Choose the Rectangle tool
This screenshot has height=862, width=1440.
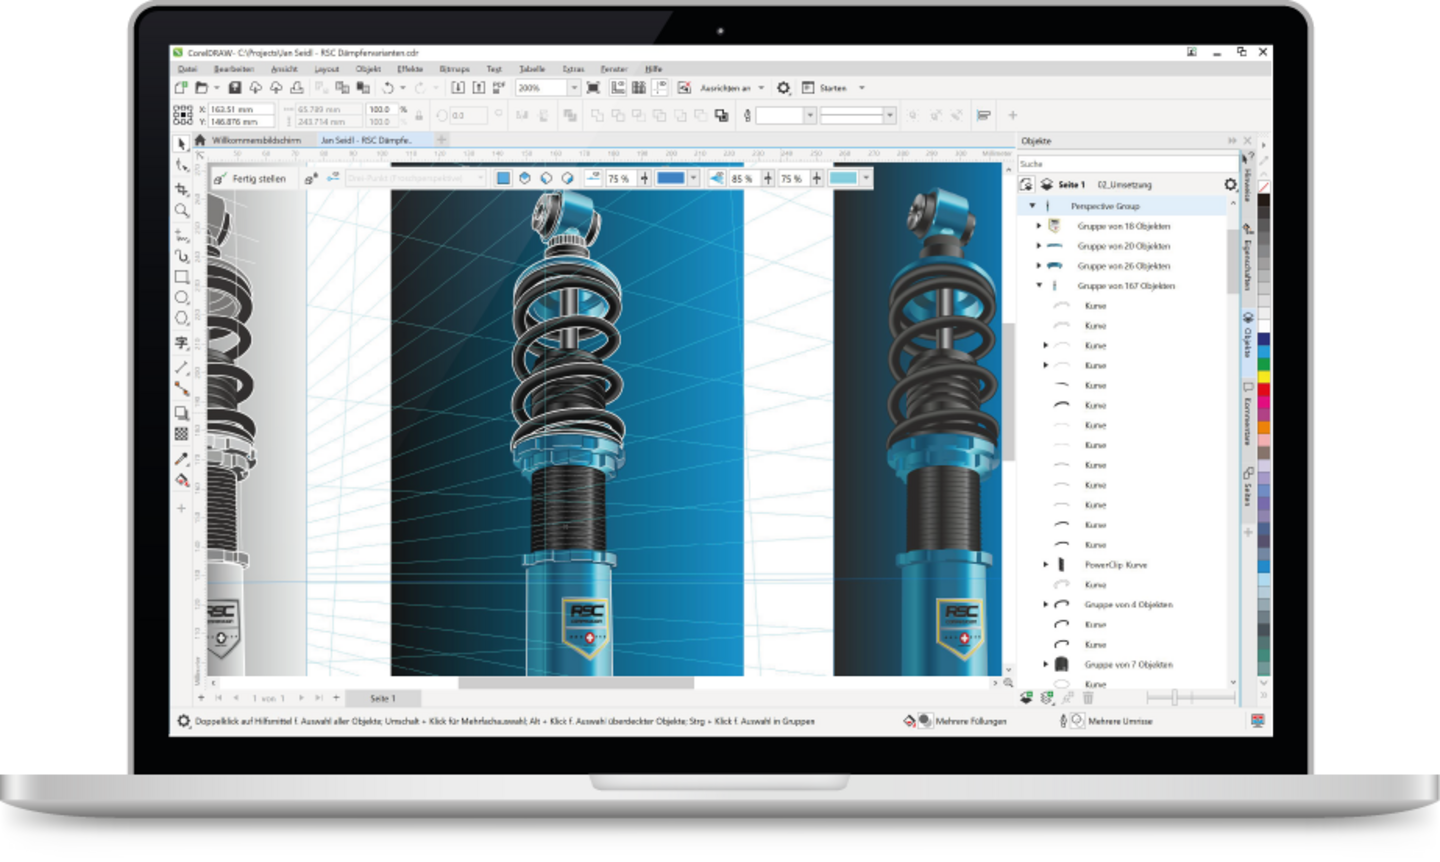tap(182, 277)
